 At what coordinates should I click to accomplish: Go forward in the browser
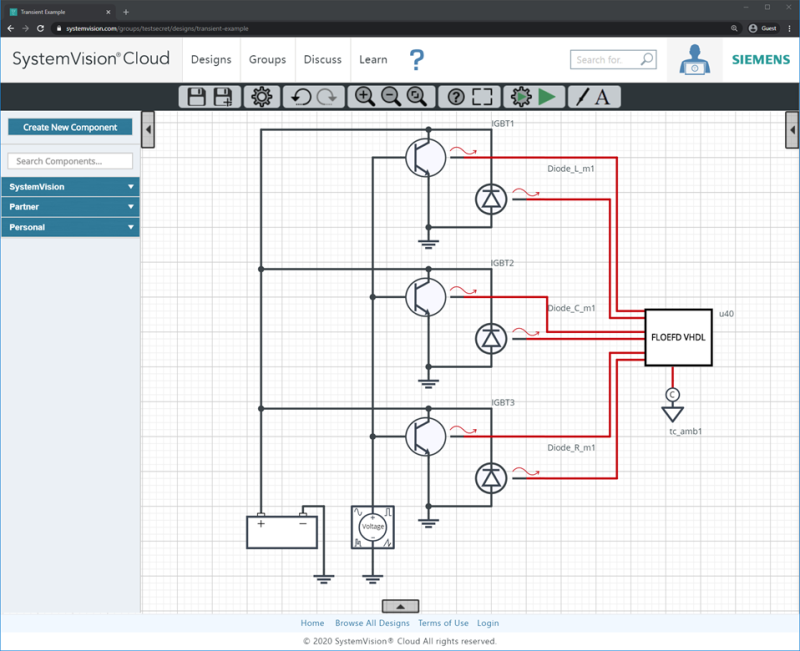(26, 29)
